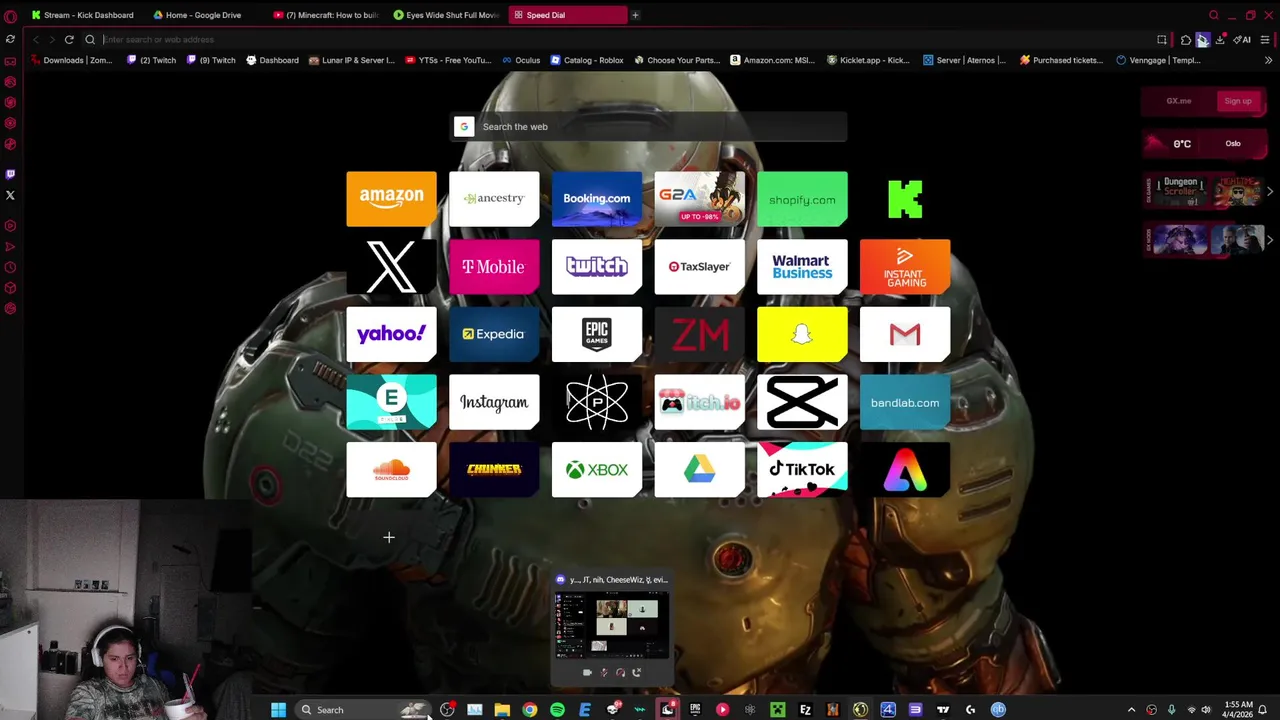Open the snapshot tool icon

1162,40
